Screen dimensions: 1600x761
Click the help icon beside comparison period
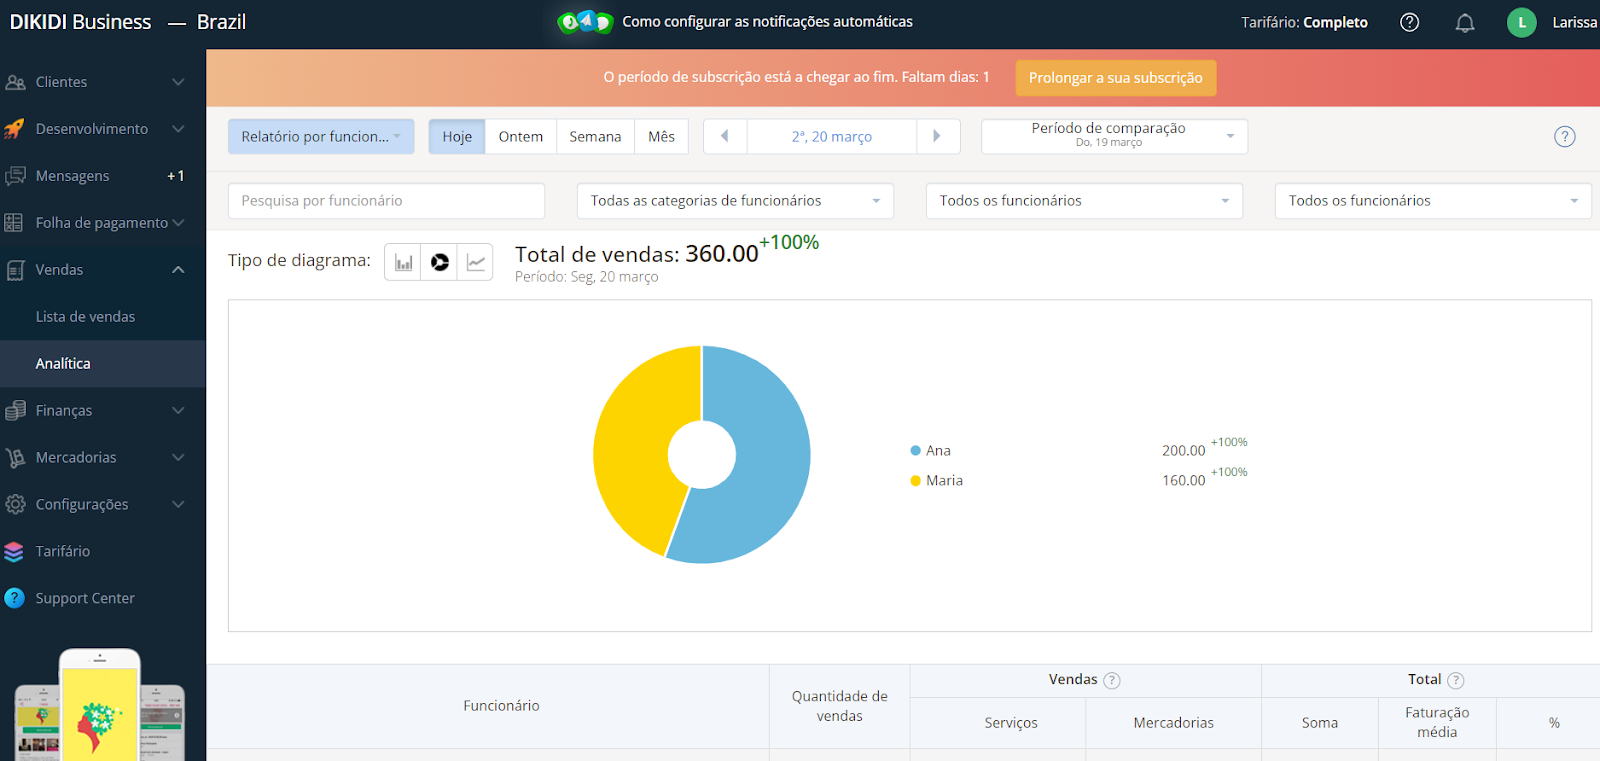click(1564, 137)
